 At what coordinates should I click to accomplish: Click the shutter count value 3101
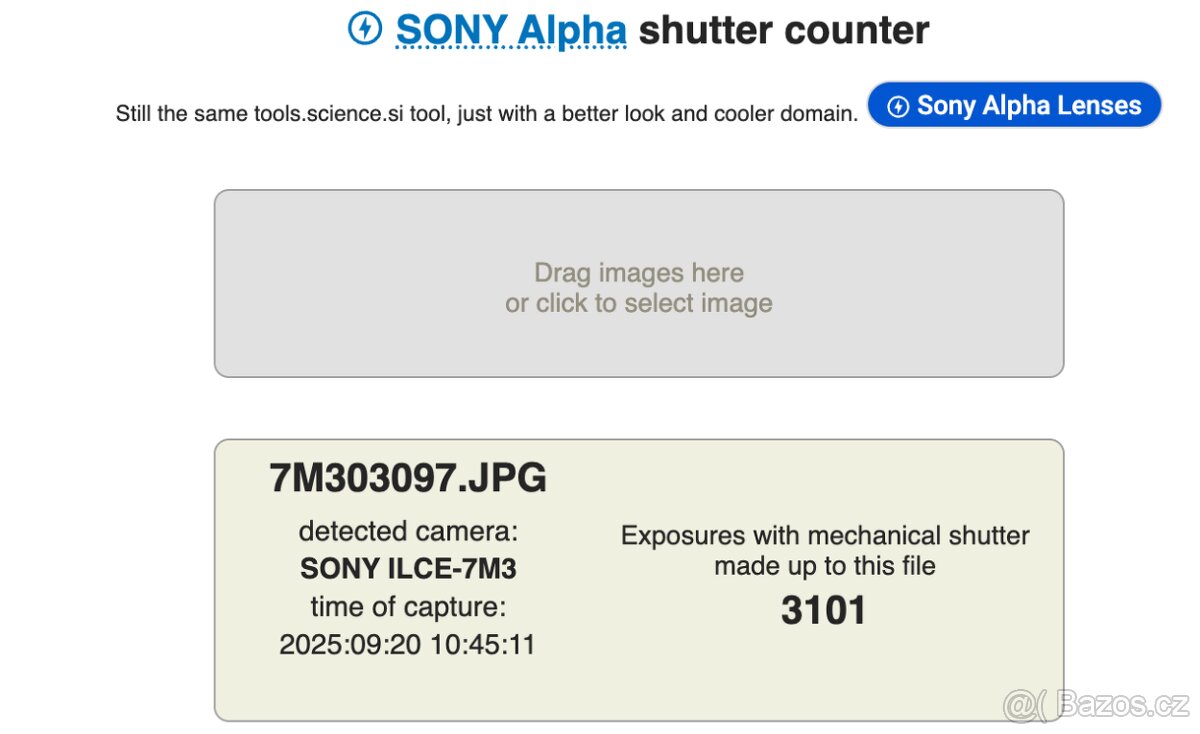825,610
